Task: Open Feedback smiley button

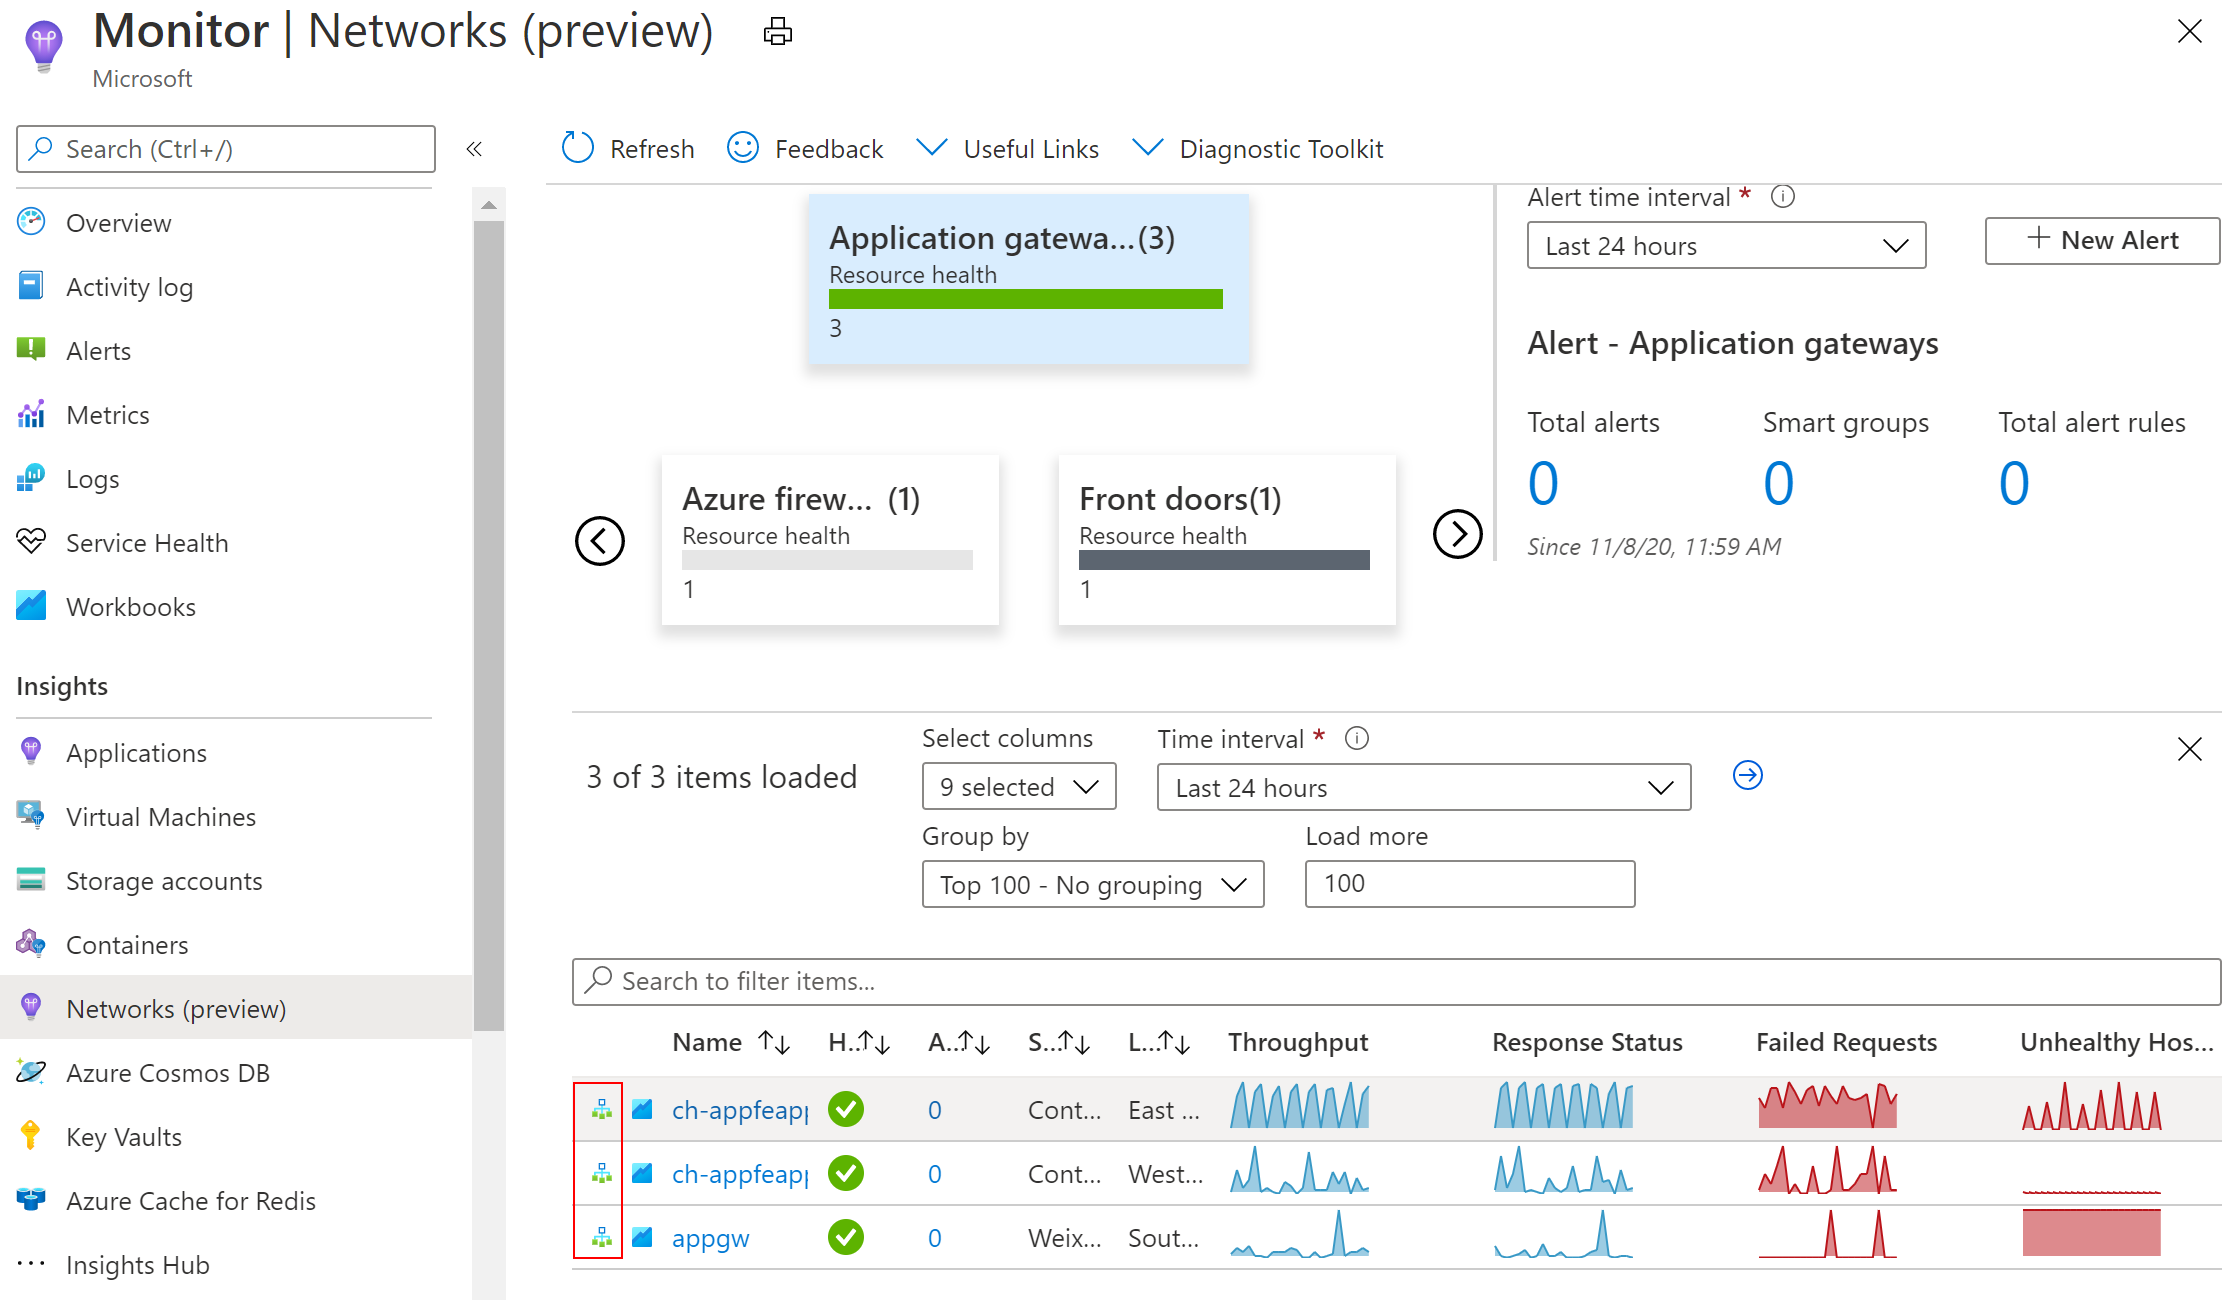Action: click(x=743, y=148)
